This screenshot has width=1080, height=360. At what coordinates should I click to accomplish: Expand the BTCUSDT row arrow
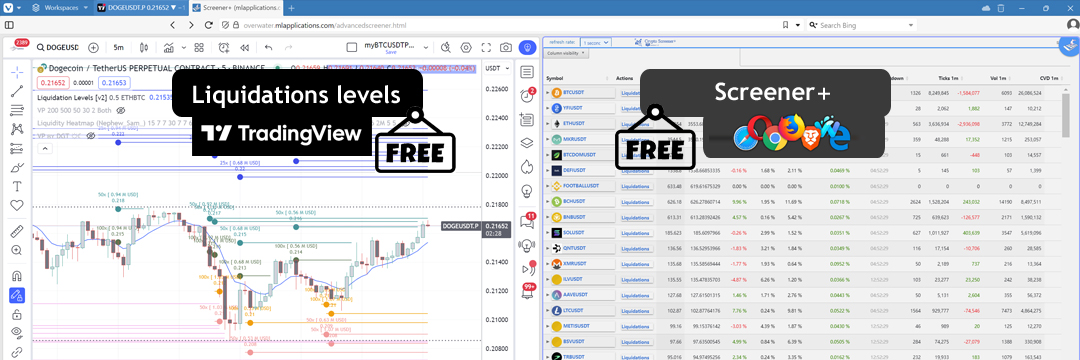[548, 92]
